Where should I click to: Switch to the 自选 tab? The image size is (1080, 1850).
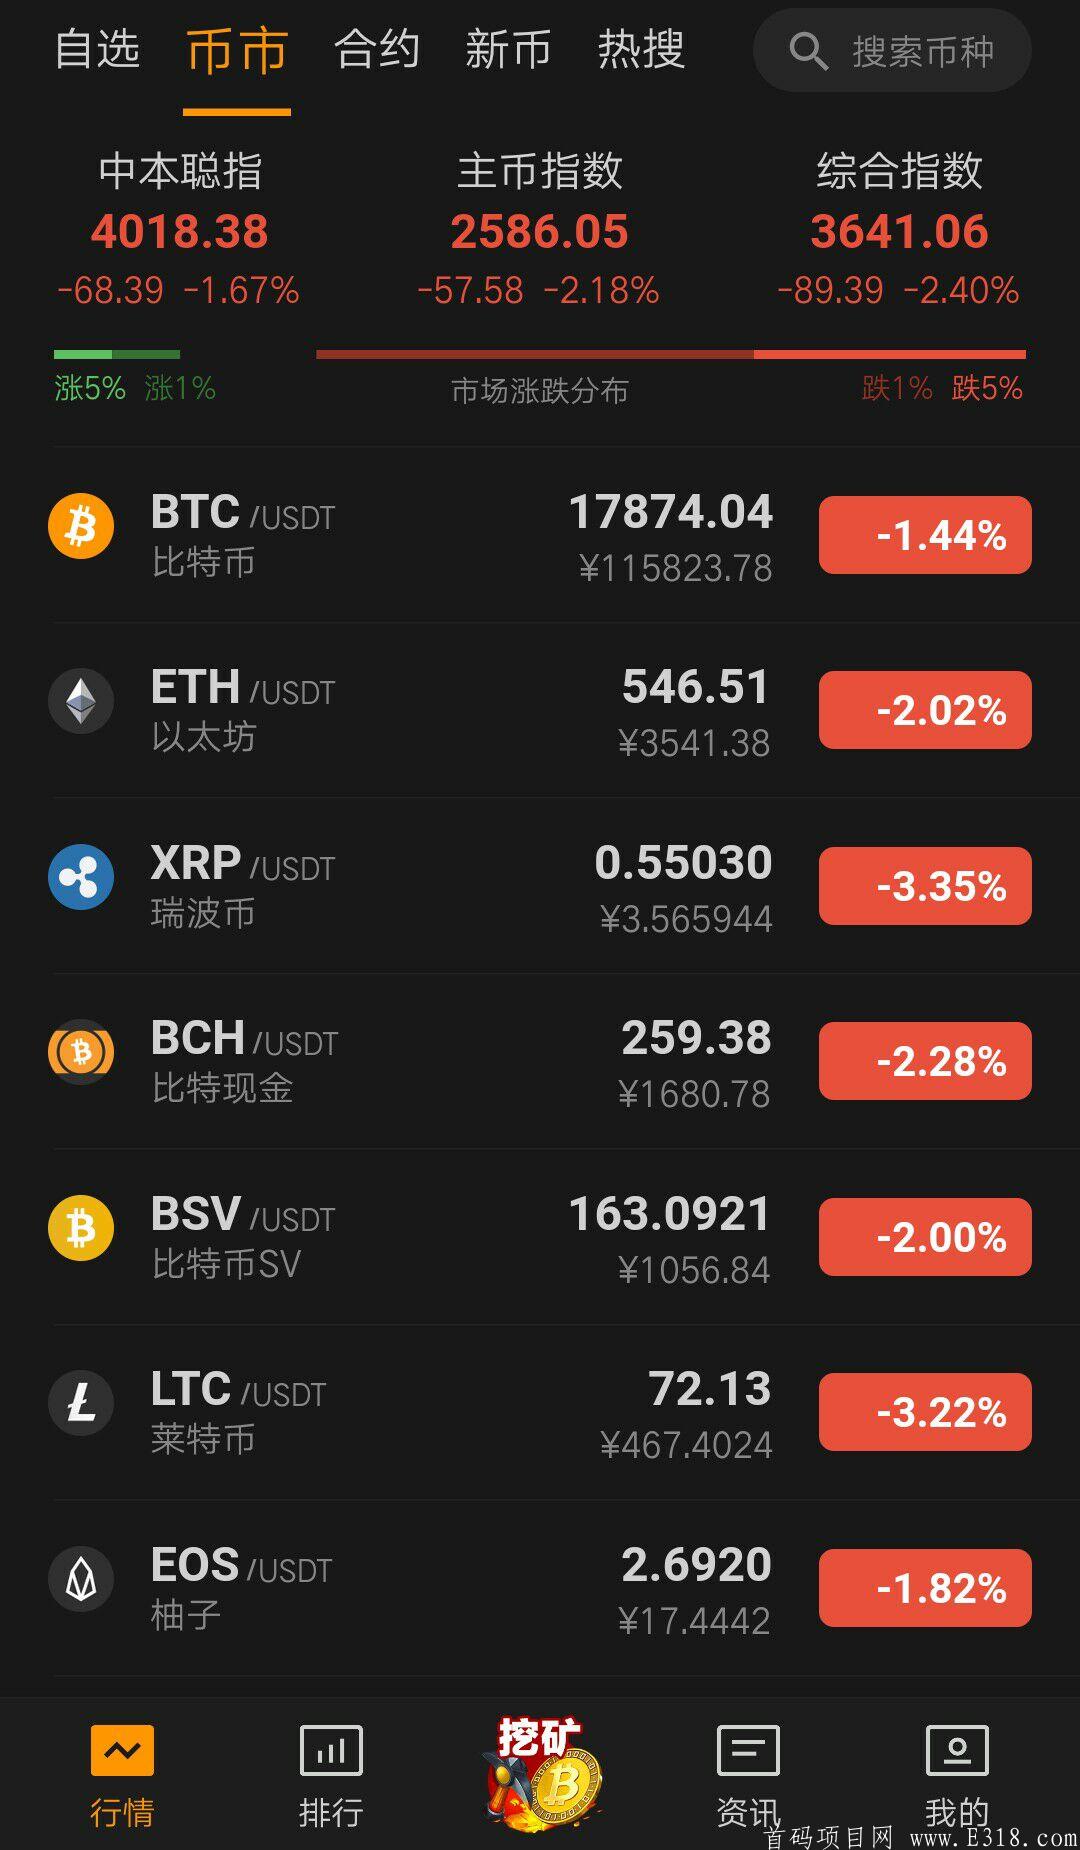tap(97, 50)
